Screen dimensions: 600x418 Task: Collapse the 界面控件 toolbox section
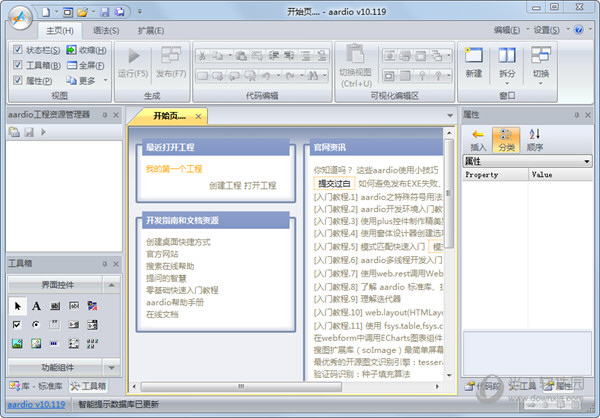[x=111, y=285]
